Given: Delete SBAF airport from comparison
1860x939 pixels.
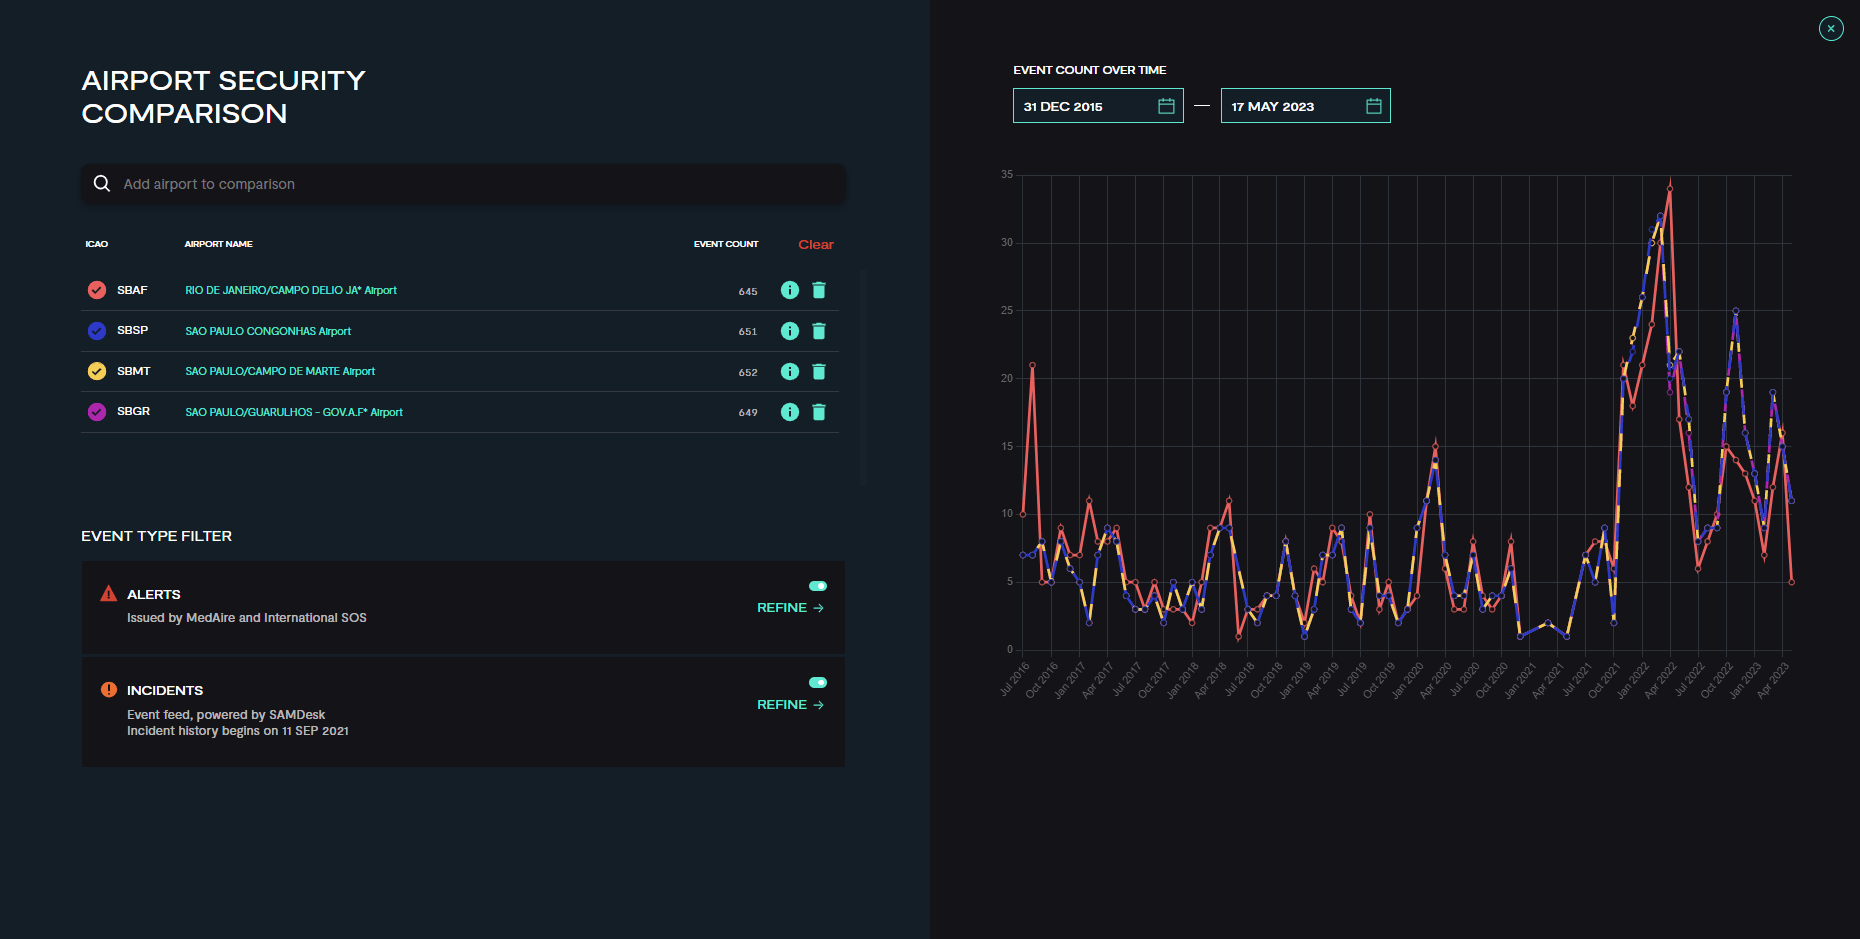Looking at the screenshot, I should pyautogui.click(x=819, y=290).
